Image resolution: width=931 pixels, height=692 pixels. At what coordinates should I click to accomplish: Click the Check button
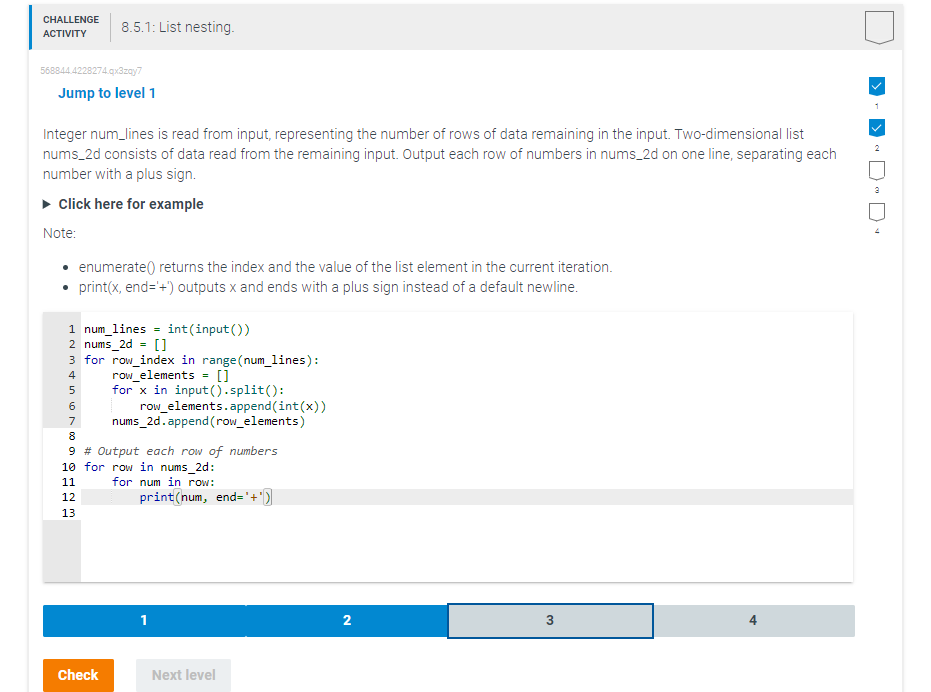pyautogui.click(x=78, y=675)
